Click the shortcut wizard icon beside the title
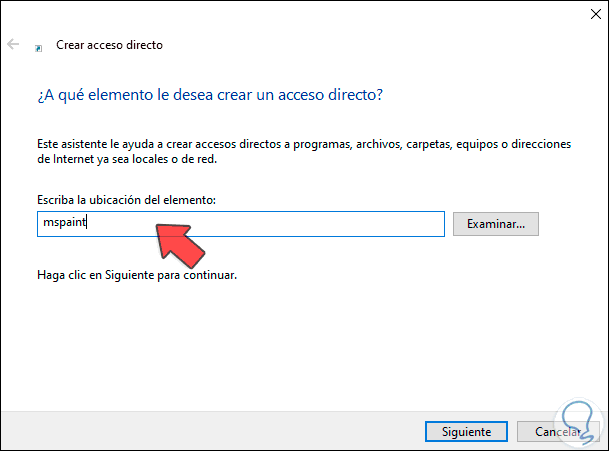609x451 pixels. click(38, 46)
